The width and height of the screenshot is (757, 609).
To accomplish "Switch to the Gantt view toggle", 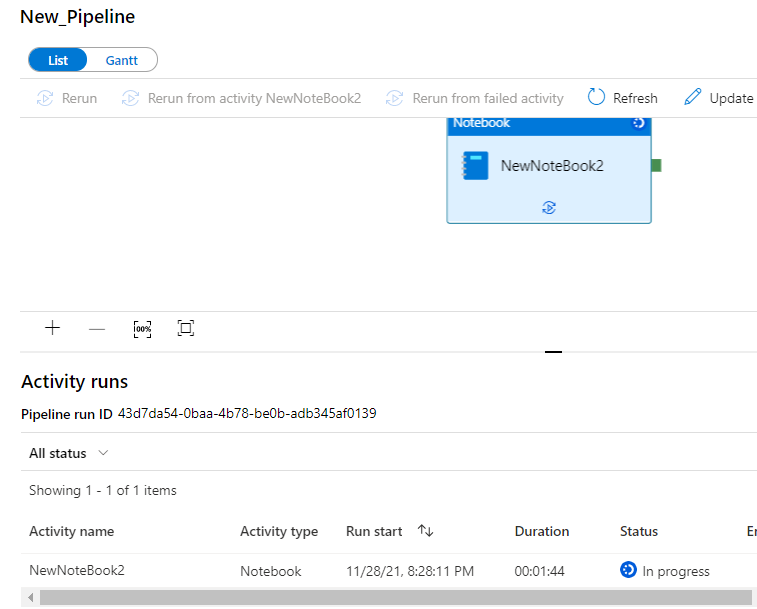I will (122, 60).
